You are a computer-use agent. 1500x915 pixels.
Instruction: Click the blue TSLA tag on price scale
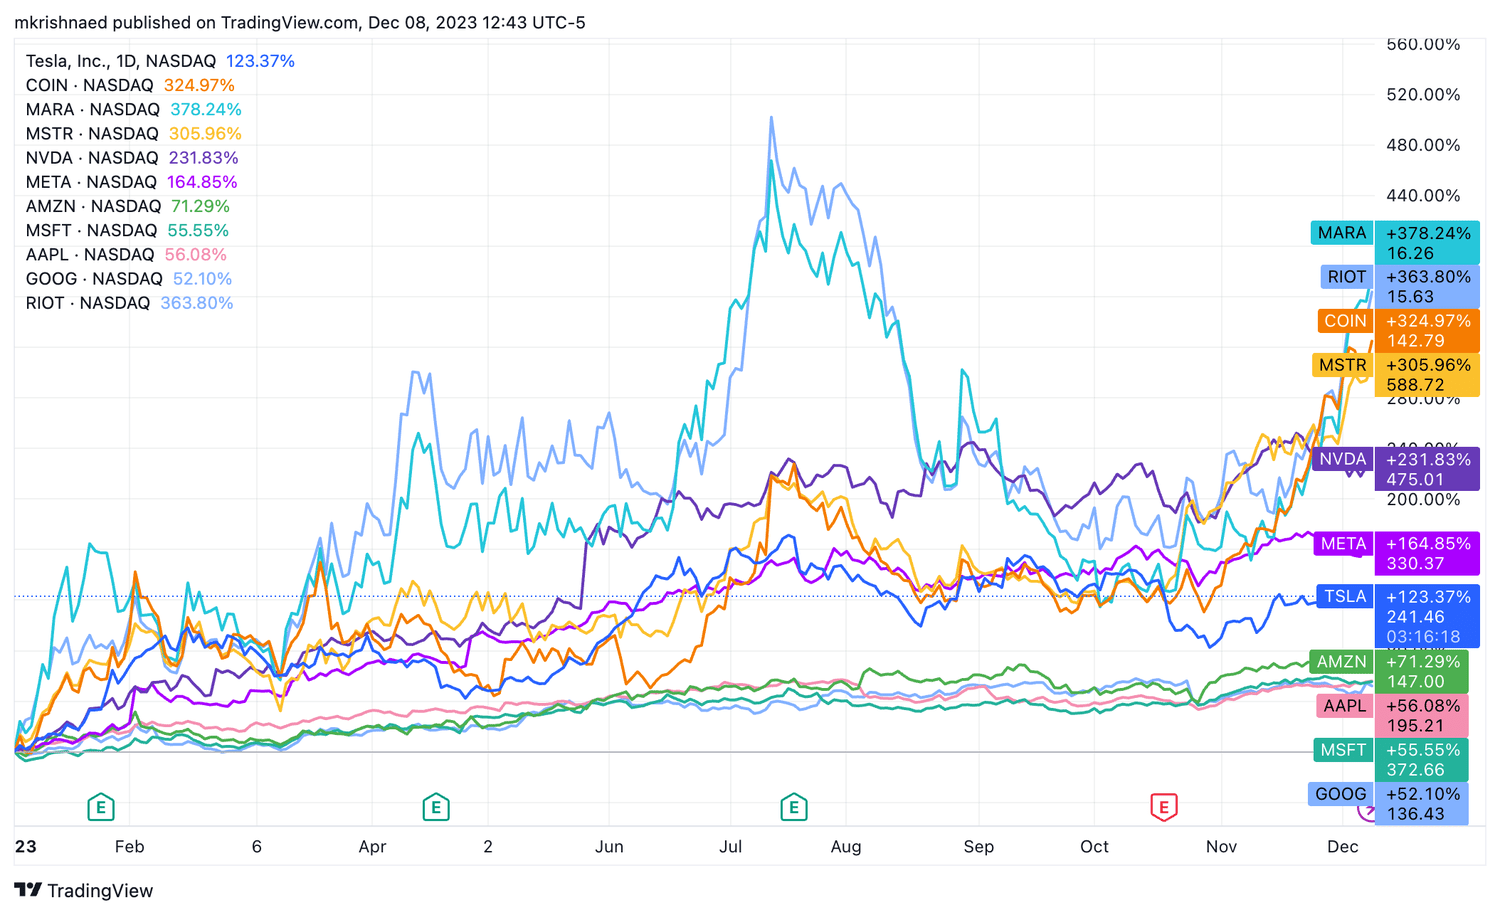(x=1345, y=596)
